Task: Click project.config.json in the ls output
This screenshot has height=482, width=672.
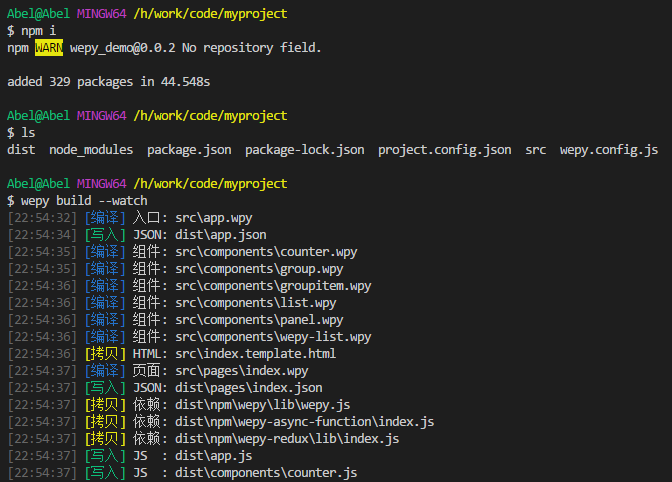Action: pos(444,149)
